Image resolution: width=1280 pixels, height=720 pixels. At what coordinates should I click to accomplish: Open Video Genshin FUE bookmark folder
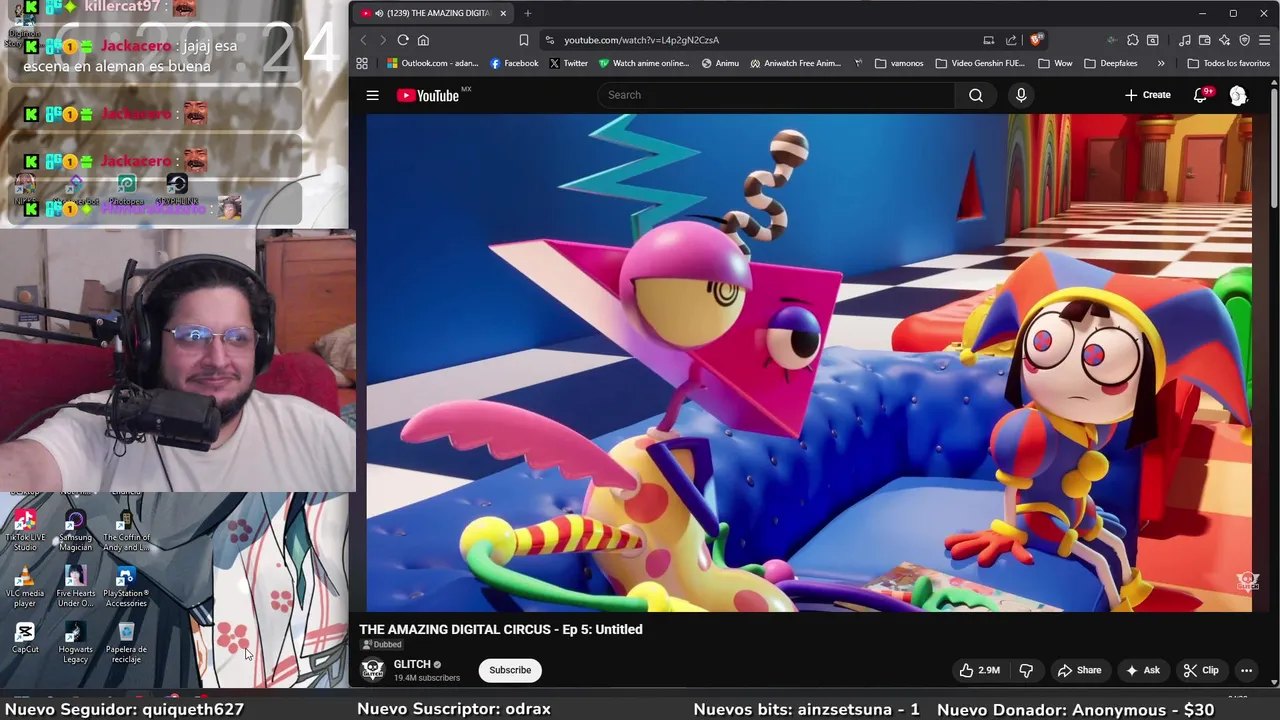click(980, 63)
